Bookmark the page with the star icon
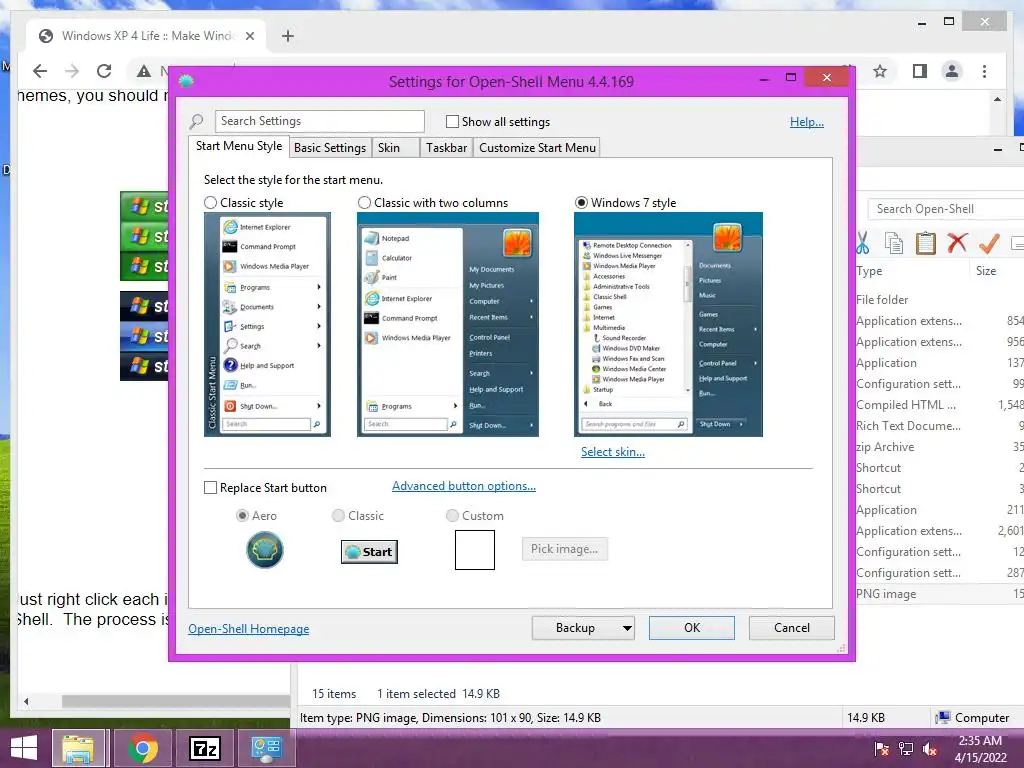Screen dimensions: 1024x768 click(x=880, y=71)
